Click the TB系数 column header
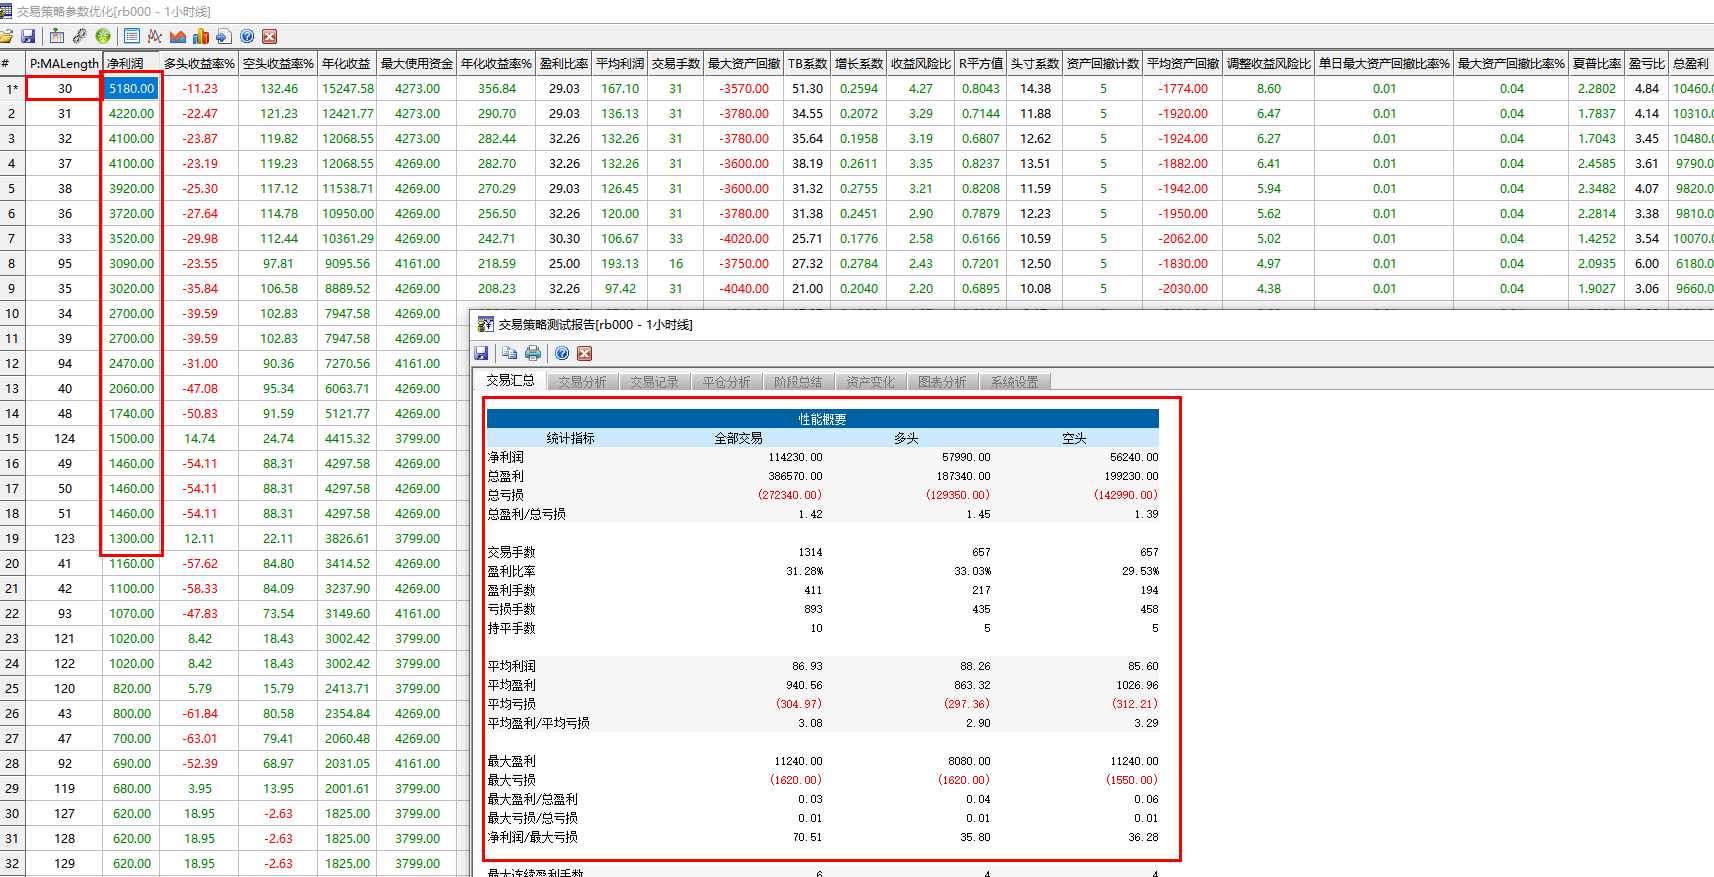Viewport: 1714px width, 877px height. (807, 63)
